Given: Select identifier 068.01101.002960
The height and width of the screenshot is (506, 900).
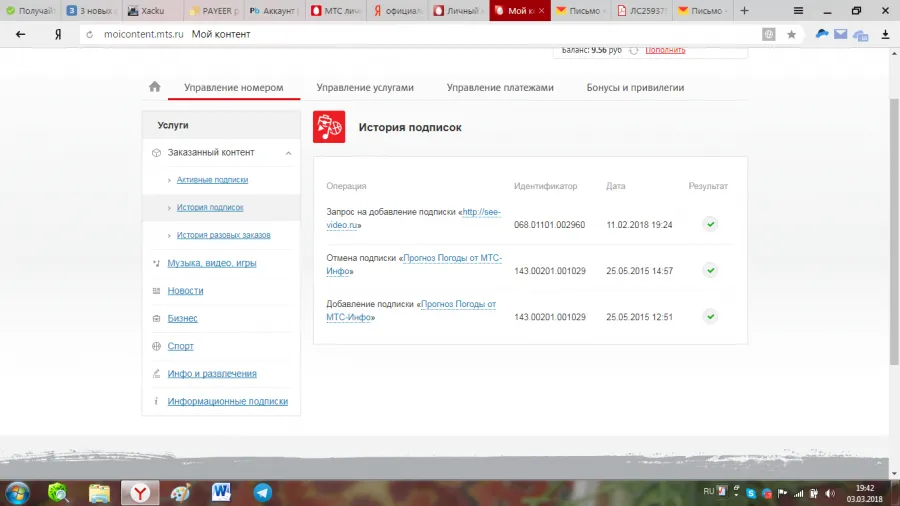Looking at the screenshot, I should (549, 225).
